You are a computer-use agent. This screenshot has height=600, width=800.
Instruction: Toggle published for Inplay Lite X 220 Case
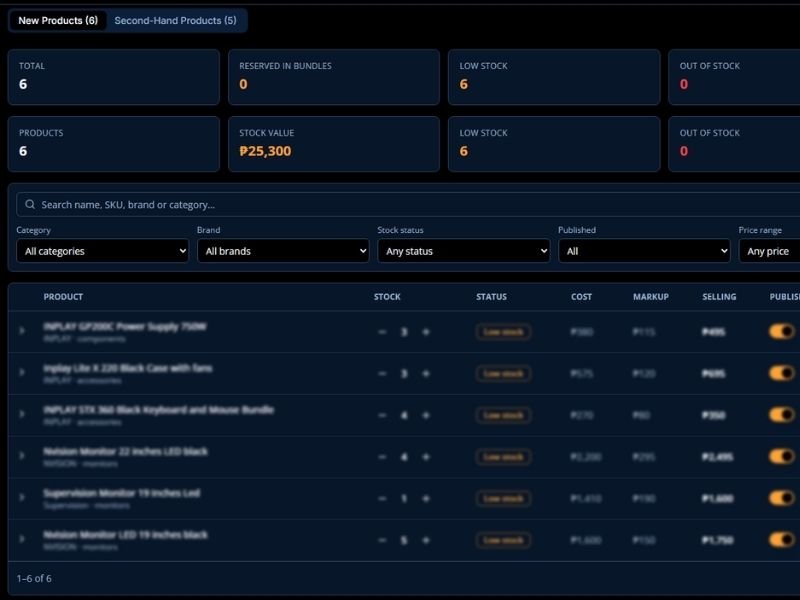point(782,373)
